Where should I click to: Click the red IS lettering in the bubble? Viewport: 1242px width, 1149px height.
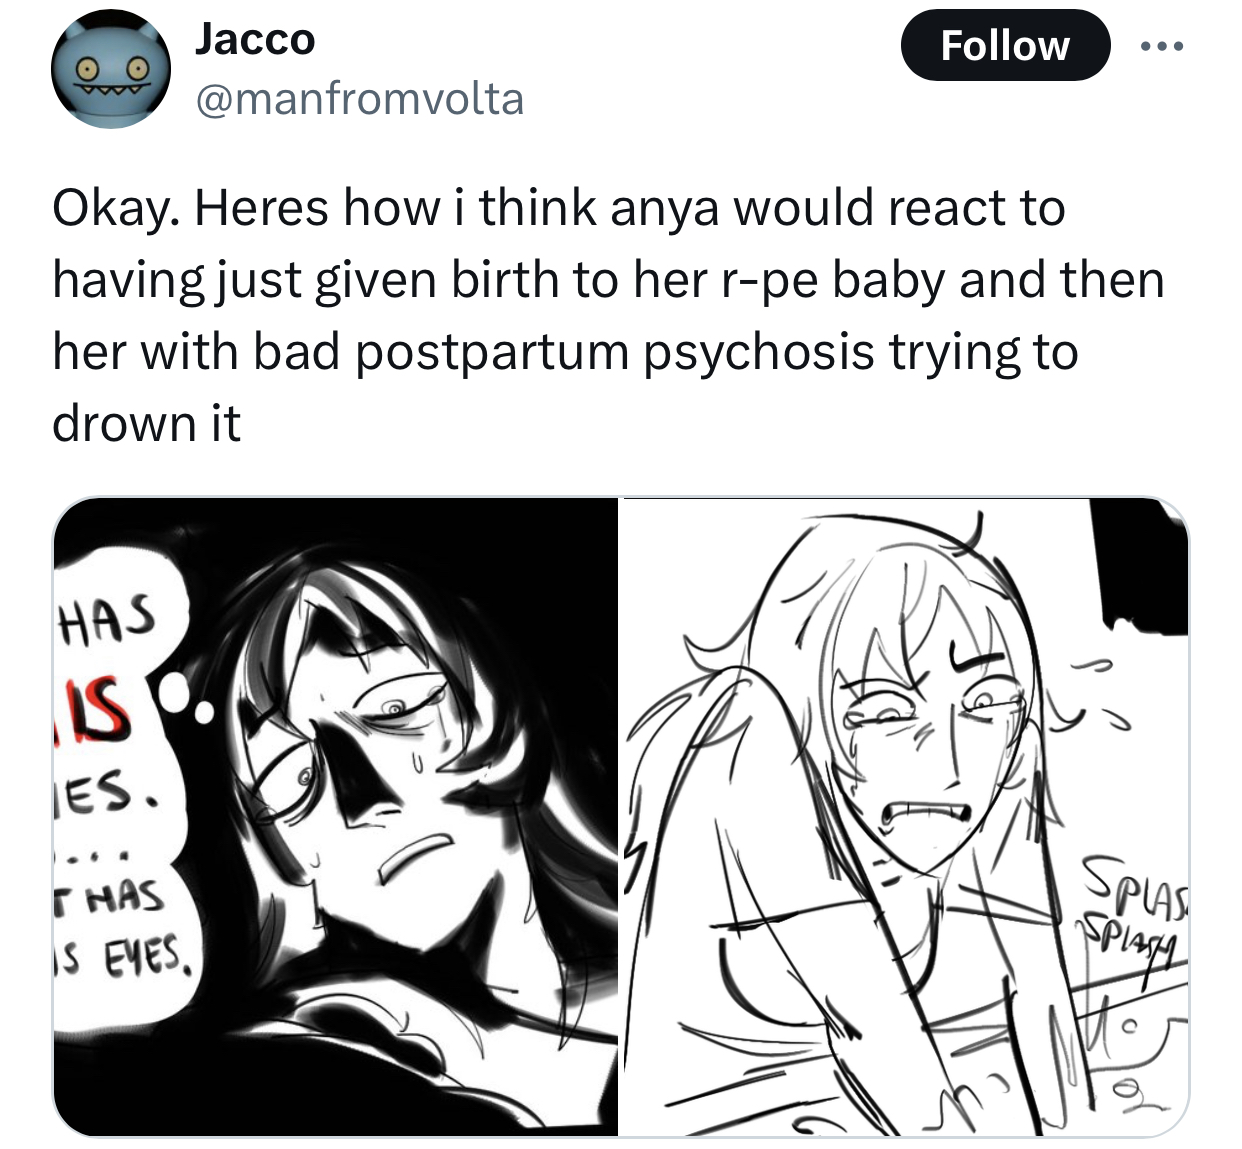[x=97, y=706]
